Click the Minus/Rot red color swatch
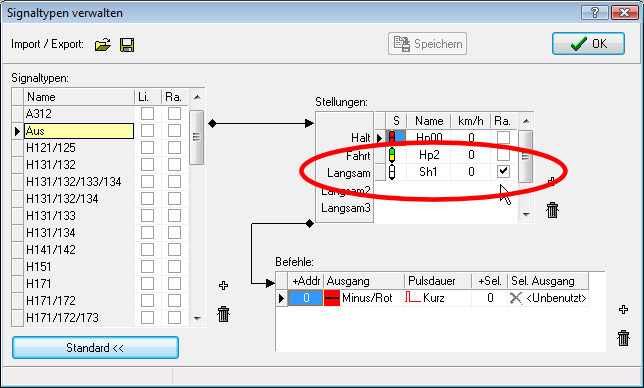This screenshot has width=644, height=388. click(x=332, y=298)
